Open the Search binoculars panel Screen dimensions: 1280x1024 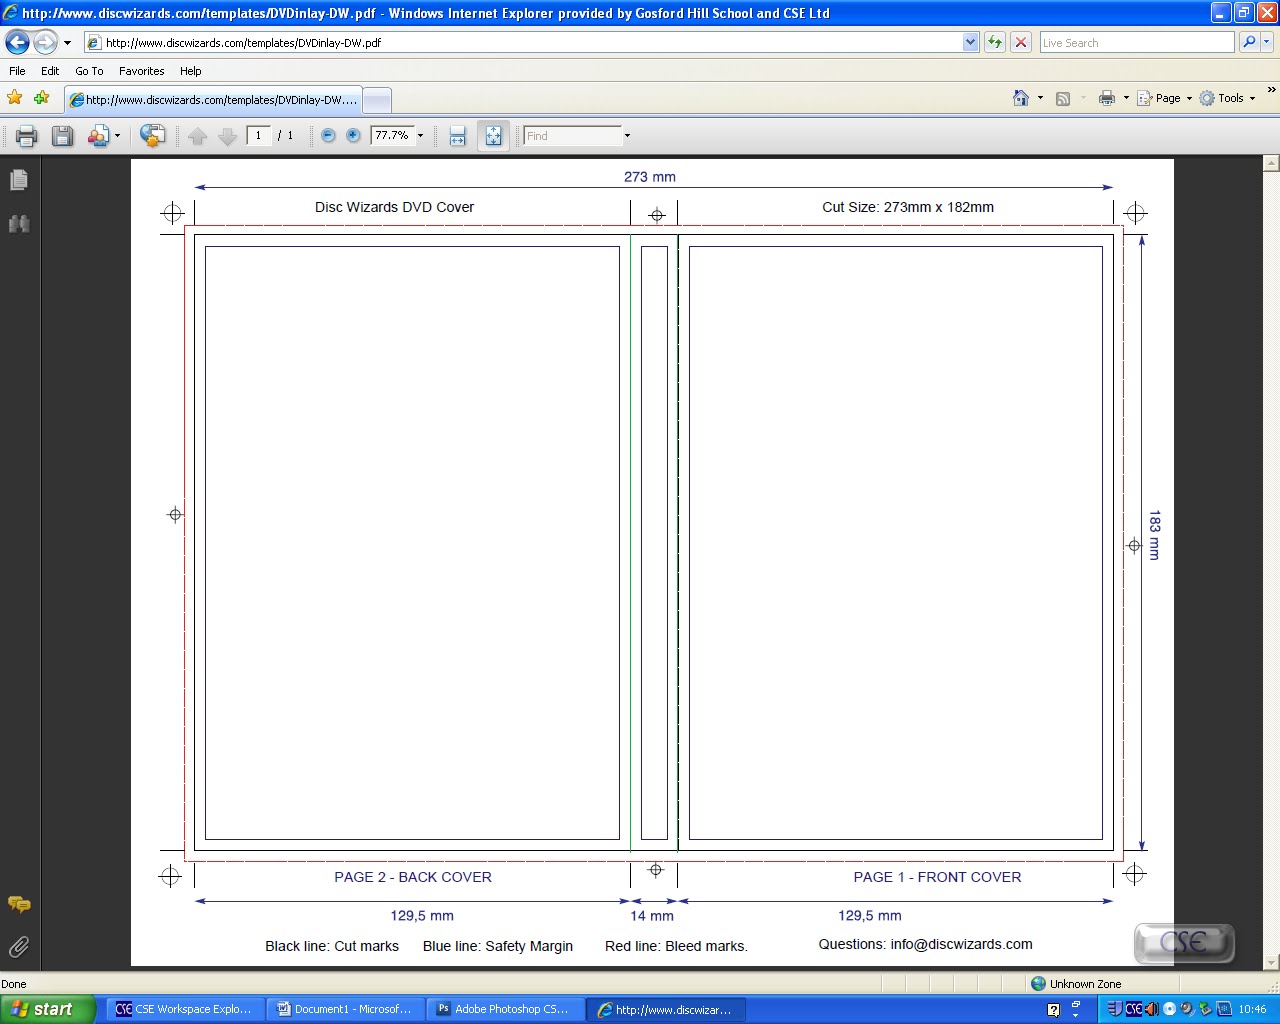tap(19, 224)
